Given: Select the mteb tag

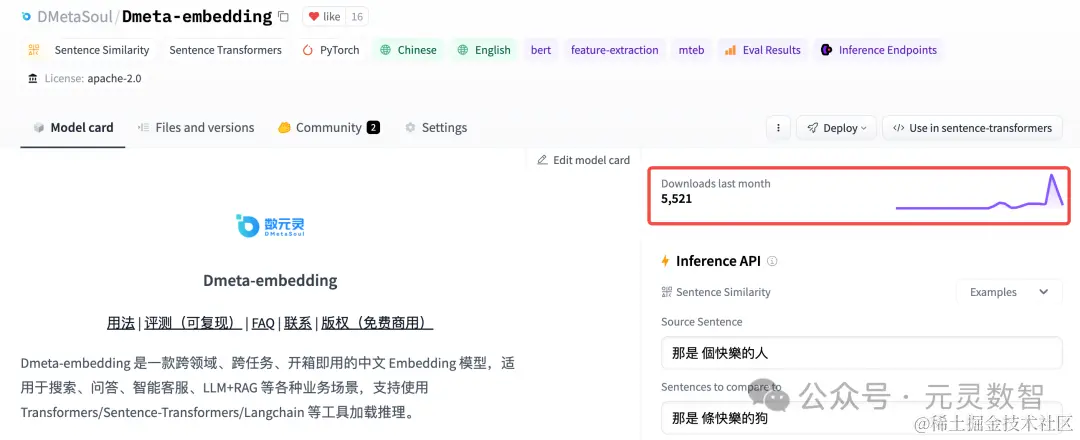Looking at the screenshot, I should 692,50.
